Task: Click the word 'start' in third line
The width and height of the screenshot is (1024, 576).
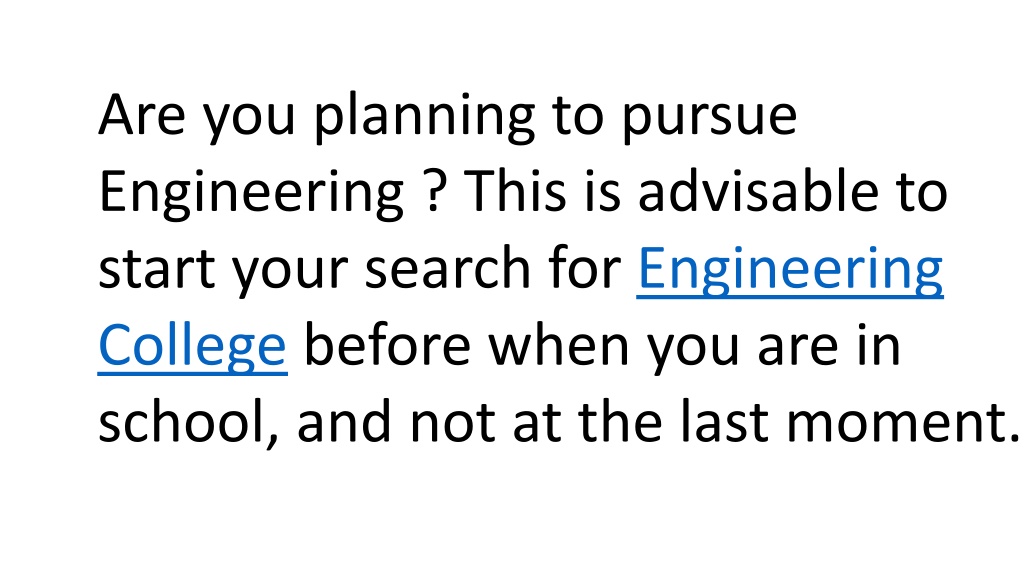Action: [157, 269]
